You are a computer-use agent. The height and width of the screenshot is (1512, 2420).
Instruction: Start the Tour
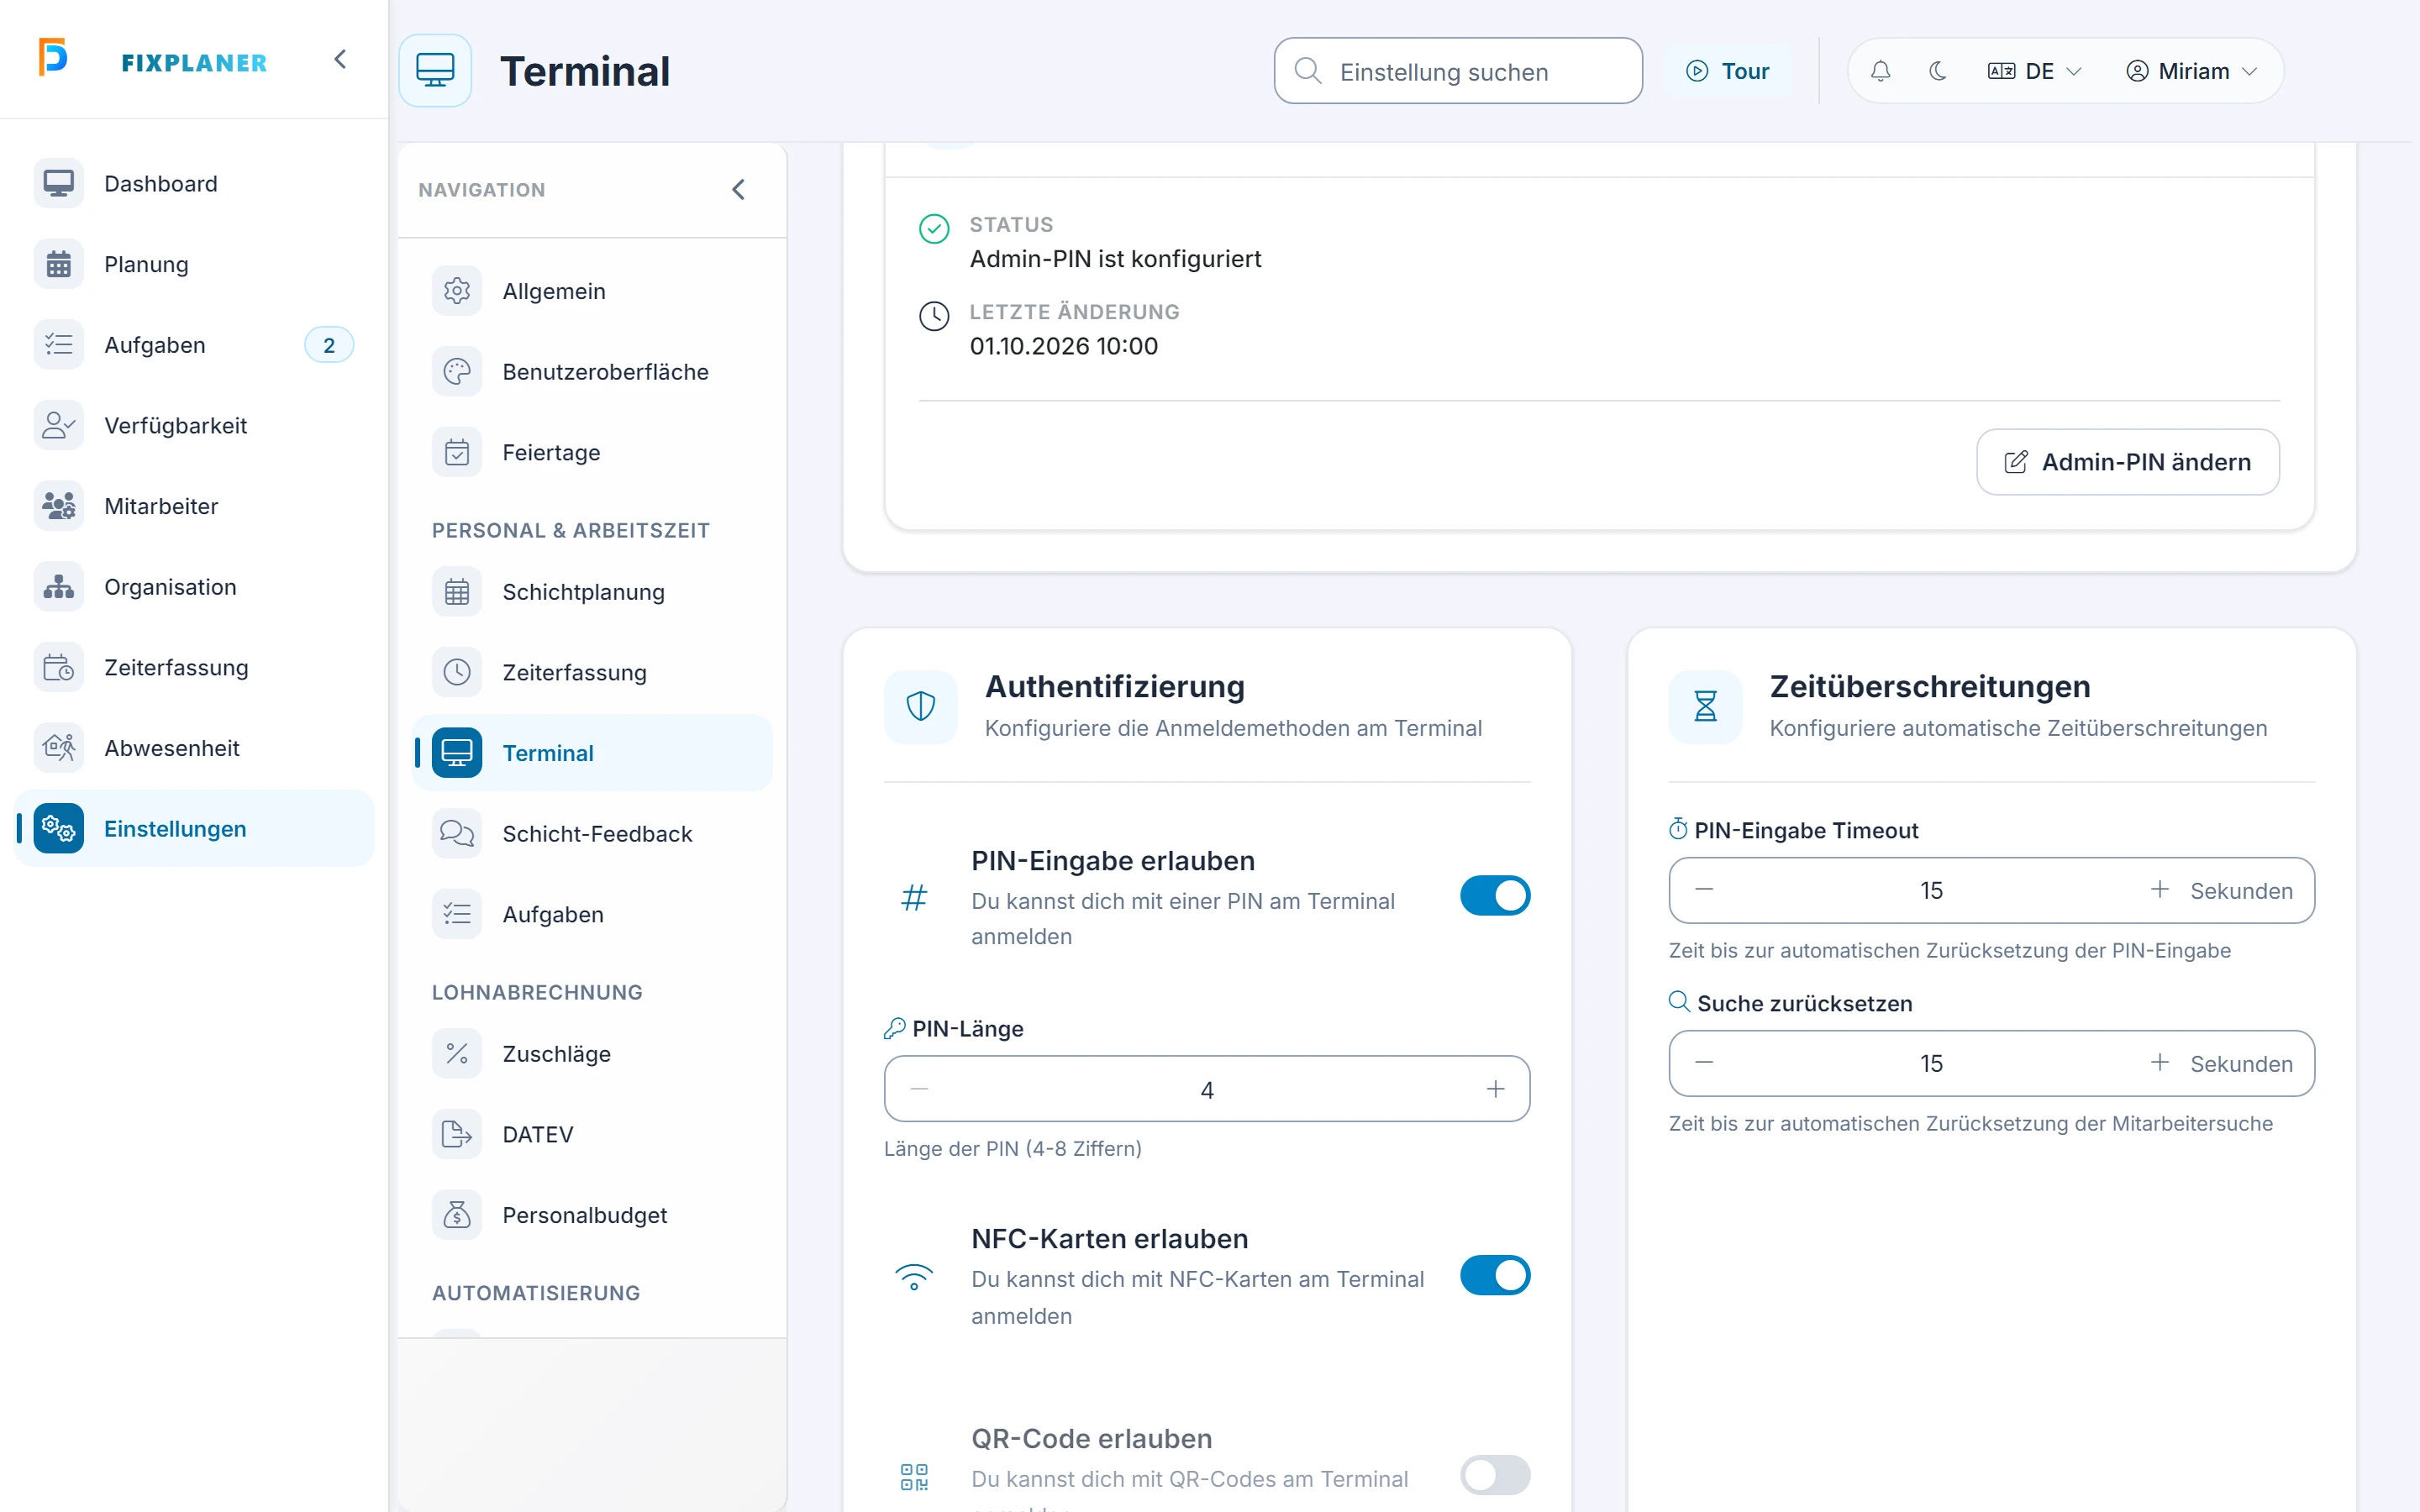[x=1728, y=71]
